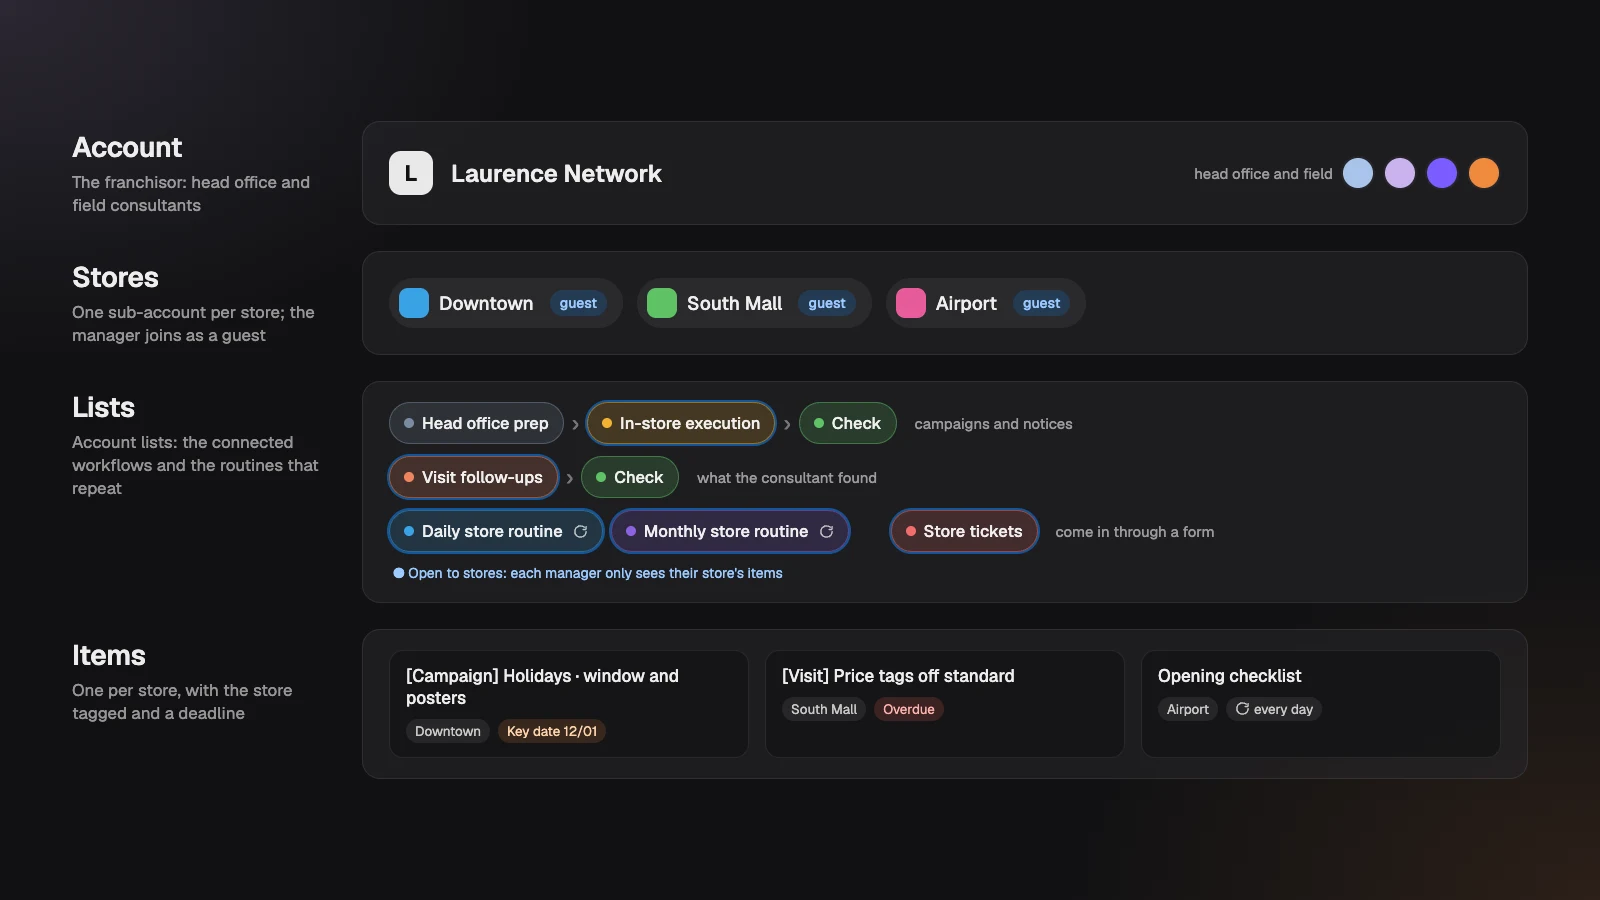Click the guest badge next to Airport
1600x900 pixels.
[x=1041, y=303]
